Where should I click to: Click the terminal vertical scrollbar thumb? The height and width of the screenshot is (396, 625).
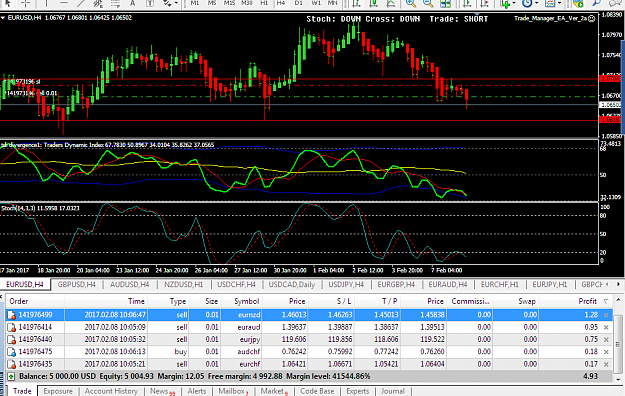[x=618, y=344]
